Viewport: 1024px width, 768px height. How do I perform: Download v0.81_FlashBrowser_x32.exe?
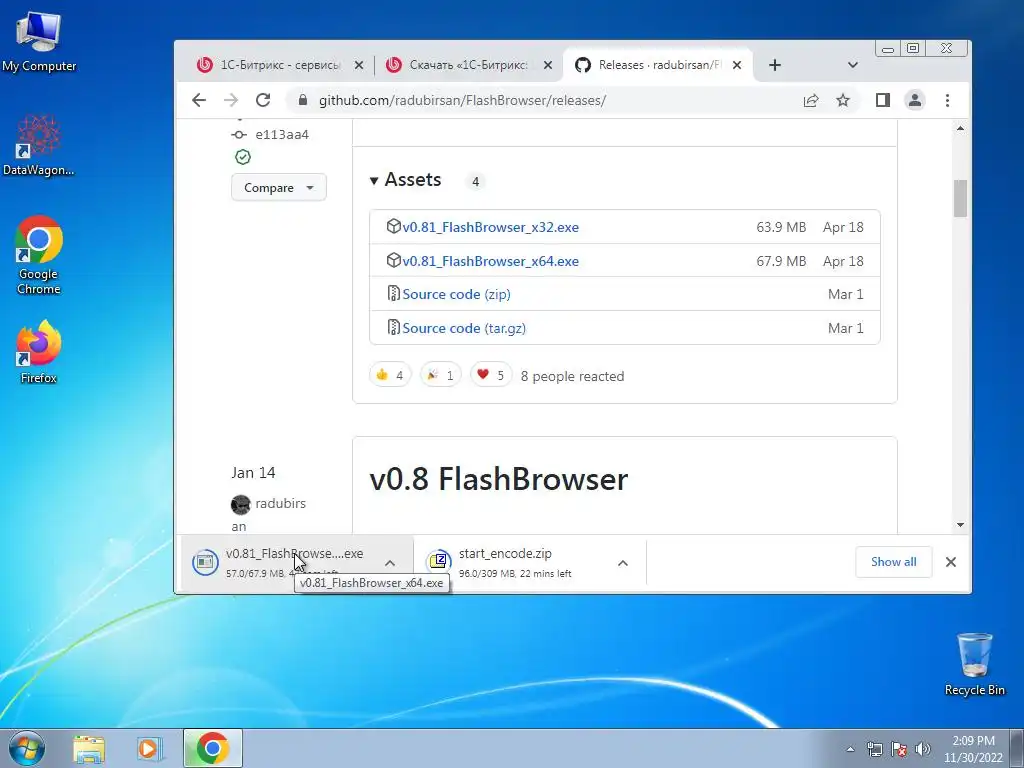pyautogui.click(x=490, y=227)
